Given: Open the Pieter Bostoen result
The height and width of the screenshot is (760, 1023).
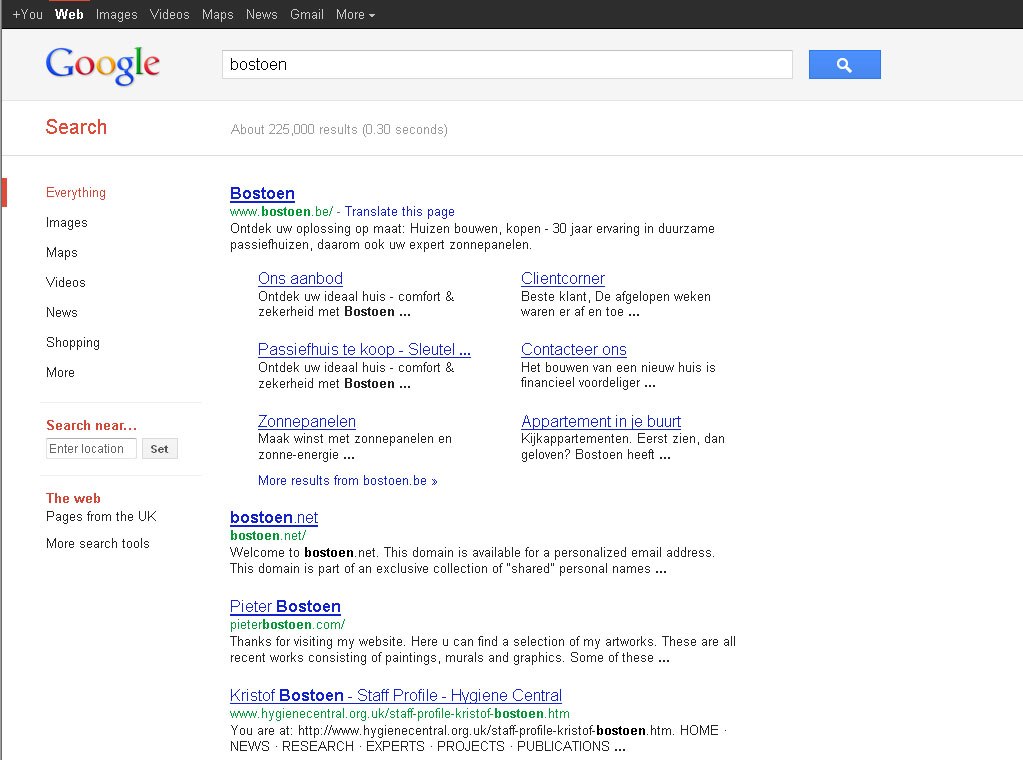Looking at the screenshot, I should [285, 607].
